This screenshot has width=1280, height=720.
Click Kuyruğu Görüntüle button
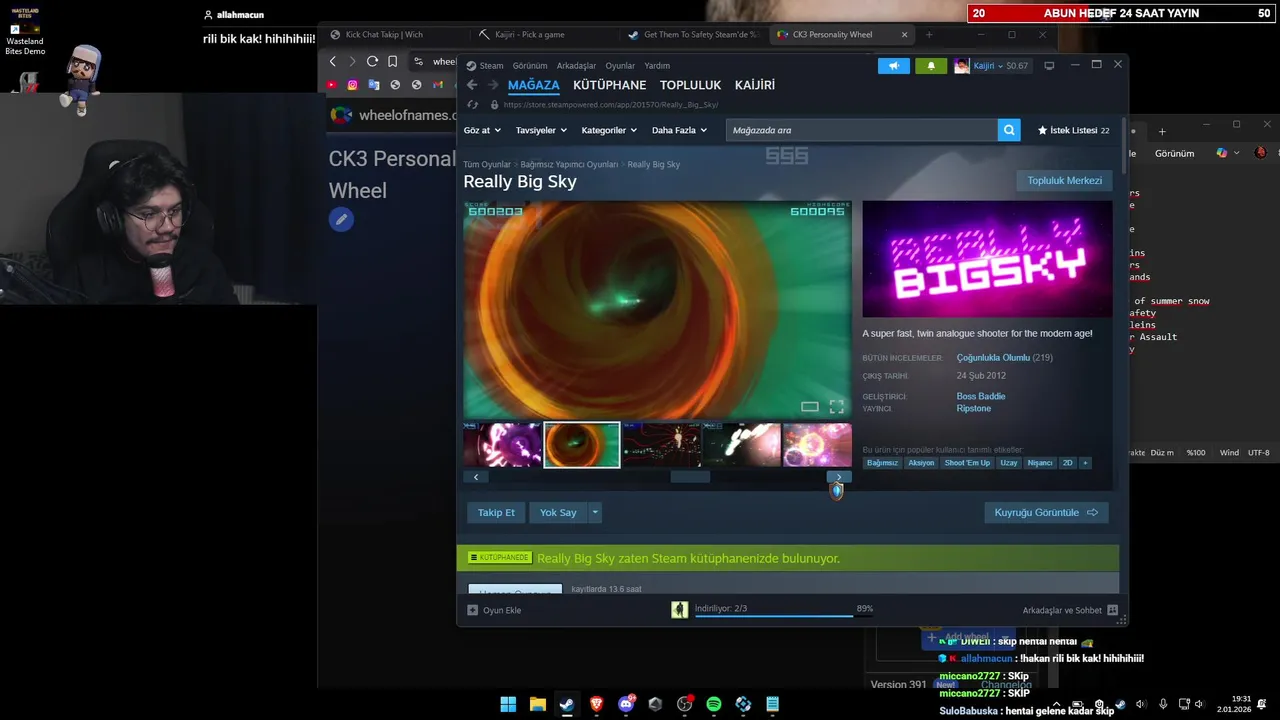point(1046,512)
